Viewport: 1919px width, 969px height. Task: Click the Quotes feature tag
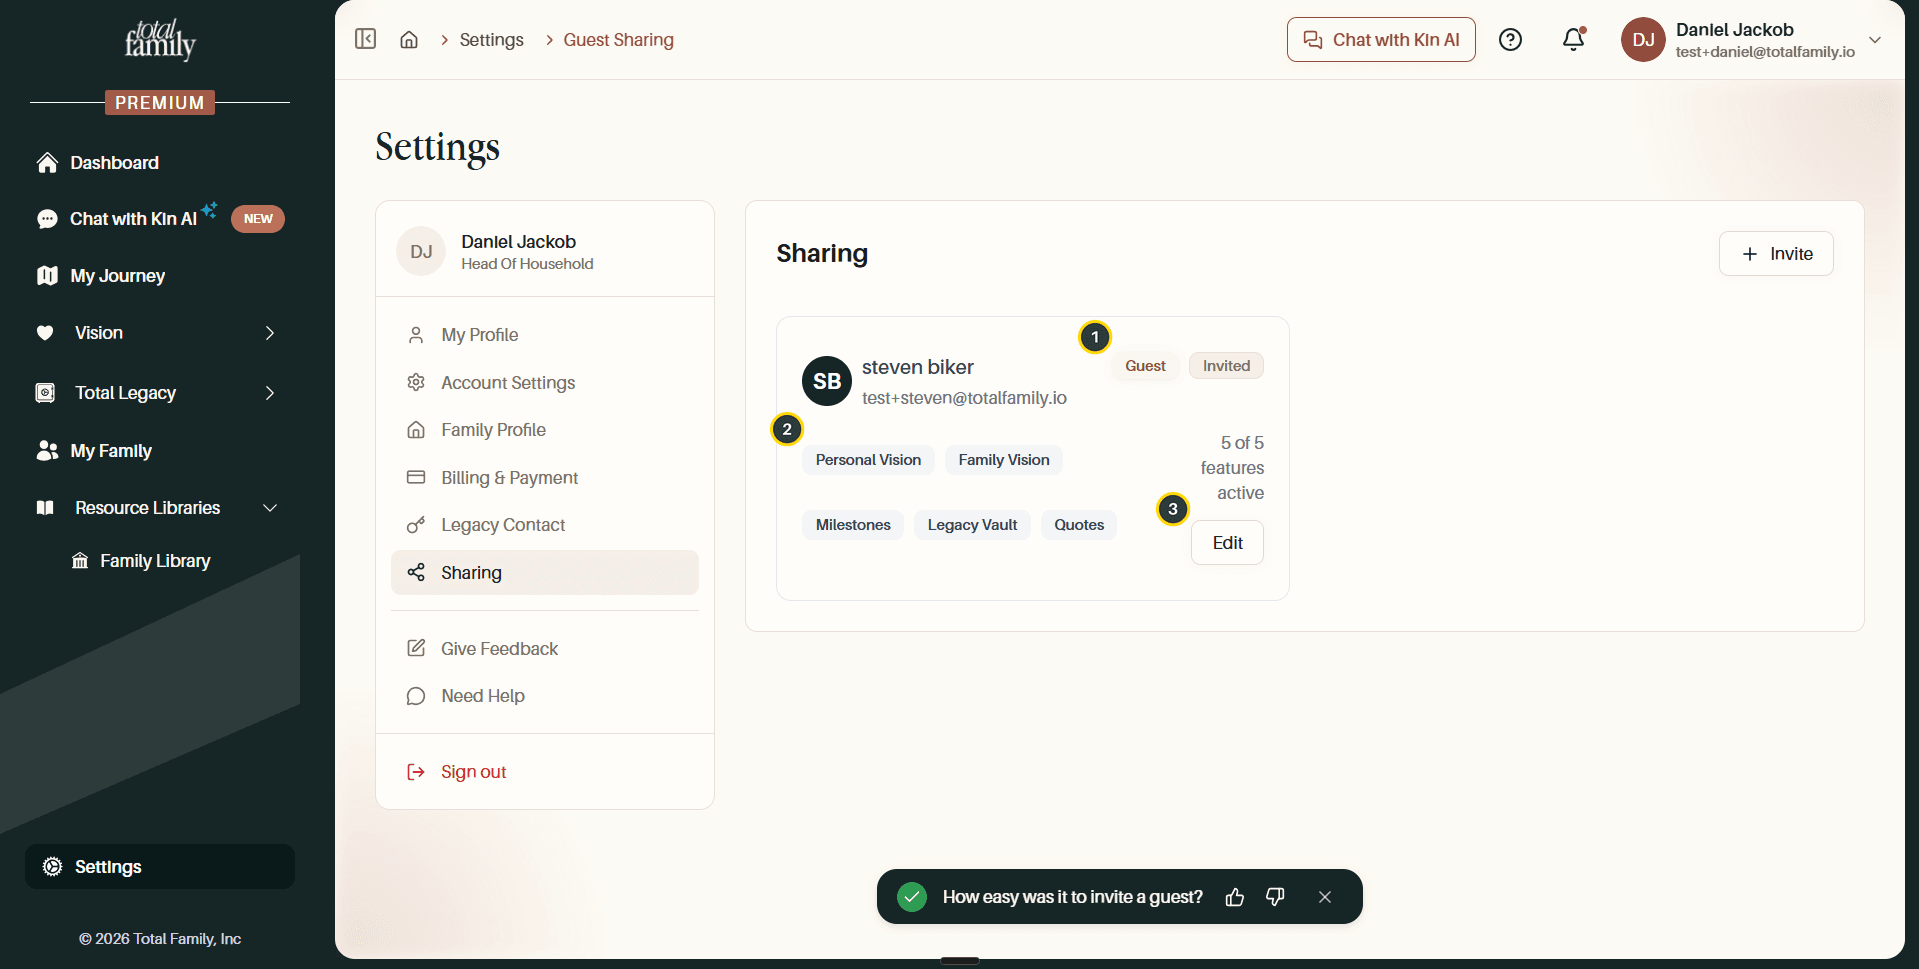click(1079, 525)
